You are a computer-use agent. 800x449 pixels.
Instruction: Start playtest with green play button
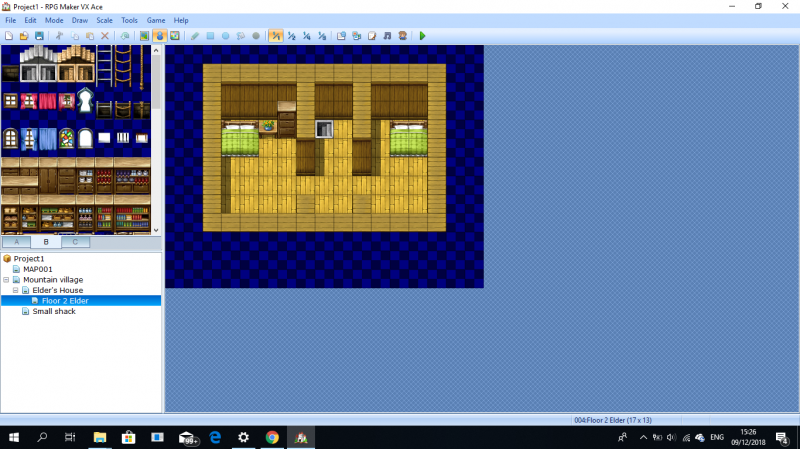pyautogui.click(x=422, y=36)
